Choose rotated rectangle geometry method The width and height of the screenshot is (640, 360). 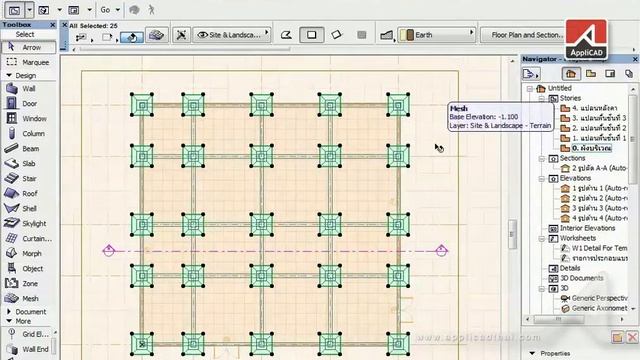[x=336, y=35]
